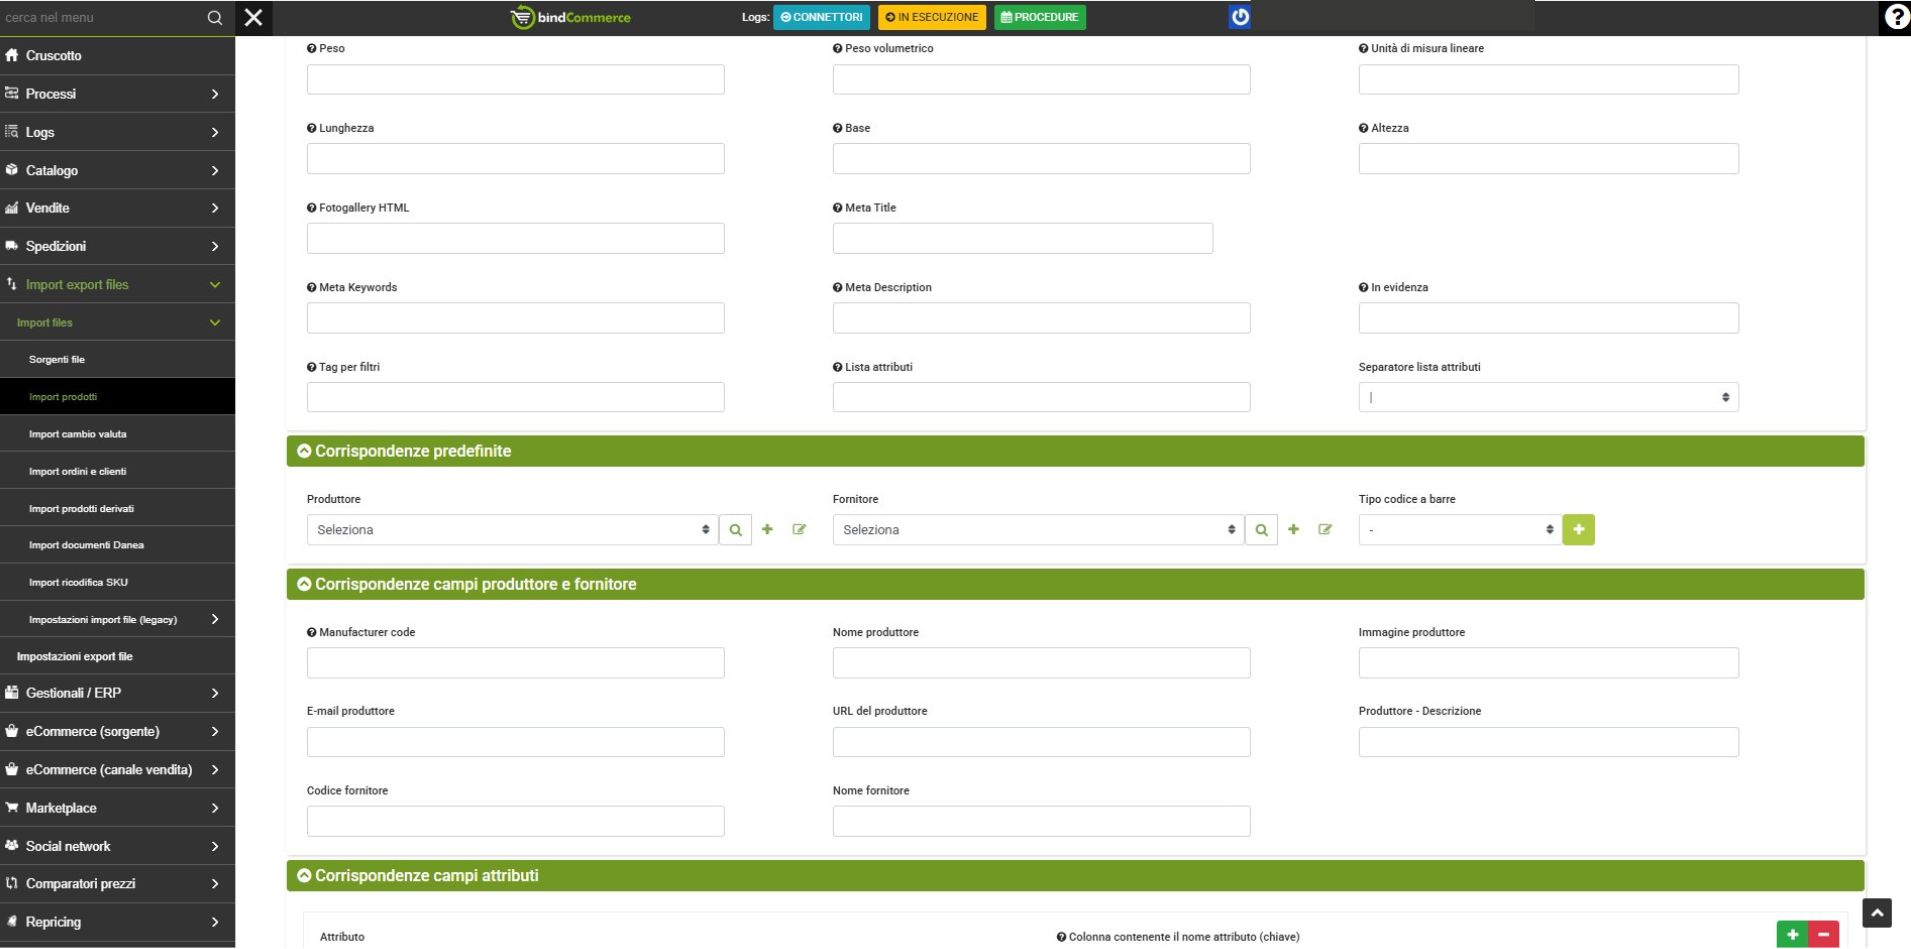The image size is (1911, 949).
Task: Click the blue power icon in header
Action: tap(1239, 17)
